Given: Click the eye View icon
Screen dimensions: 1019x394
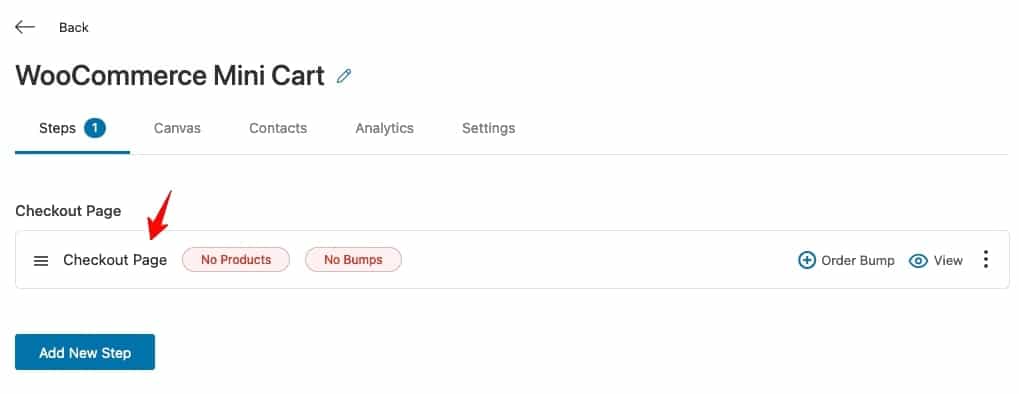Looking at the screenshot, I should [x=918, y=261].
